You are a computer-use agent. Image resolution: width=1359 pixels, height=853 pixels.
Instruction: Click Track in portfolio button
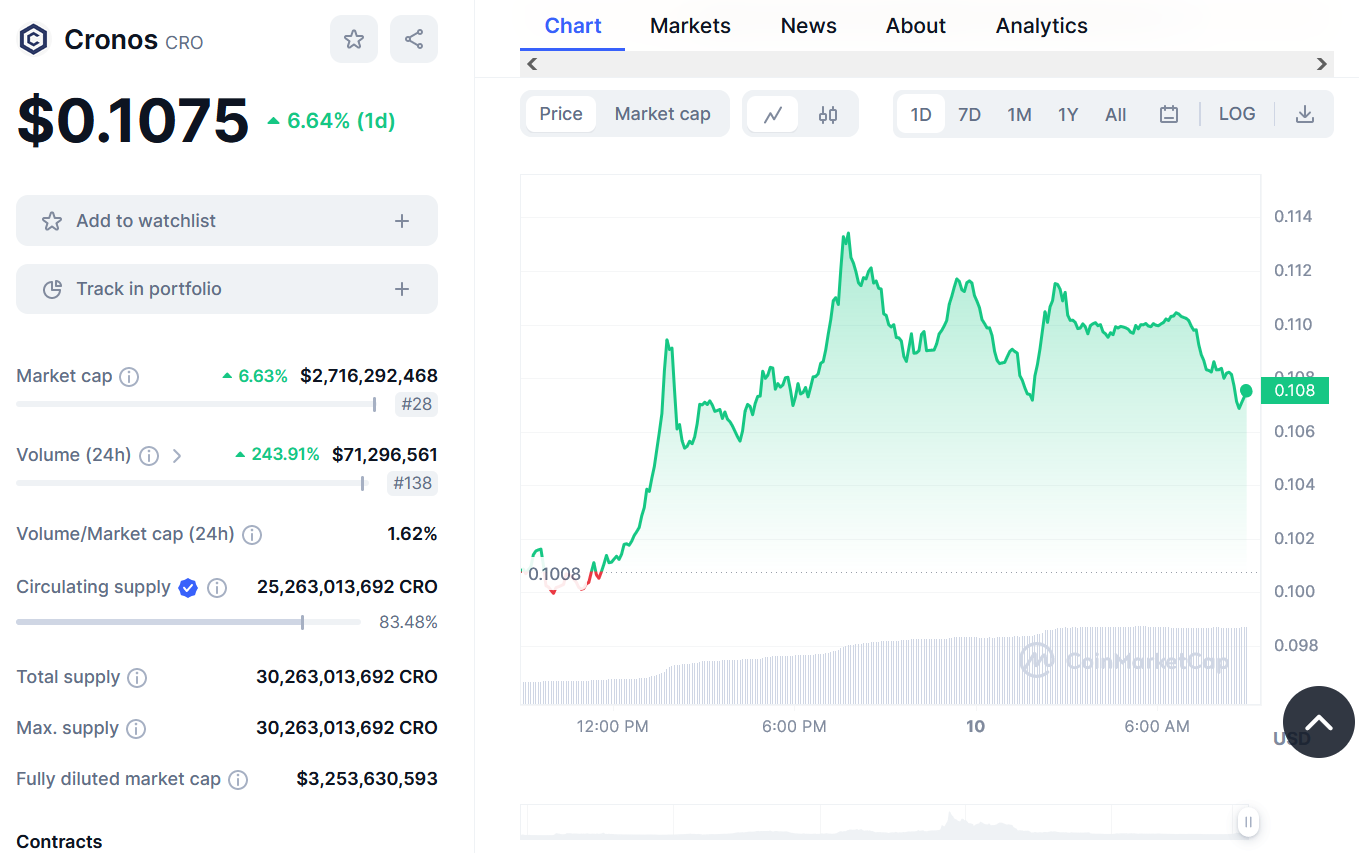coord(227,289)
